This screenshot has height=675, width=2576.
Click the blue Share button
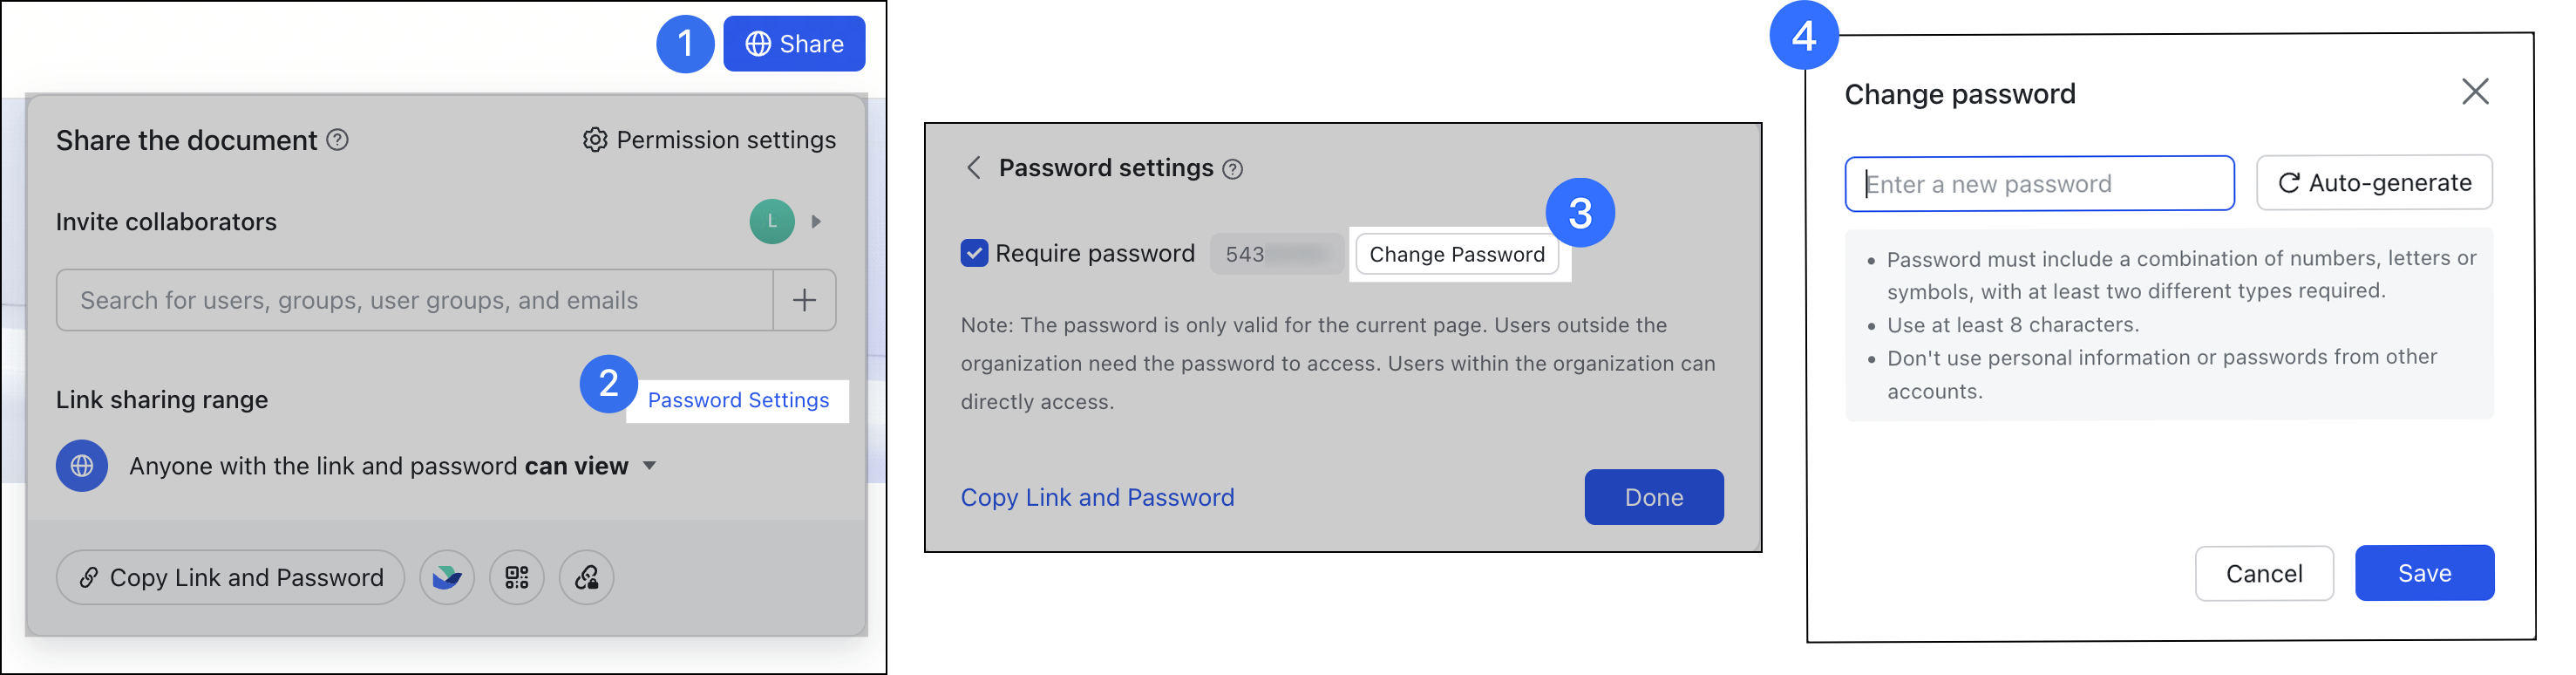tap(794, 44)
